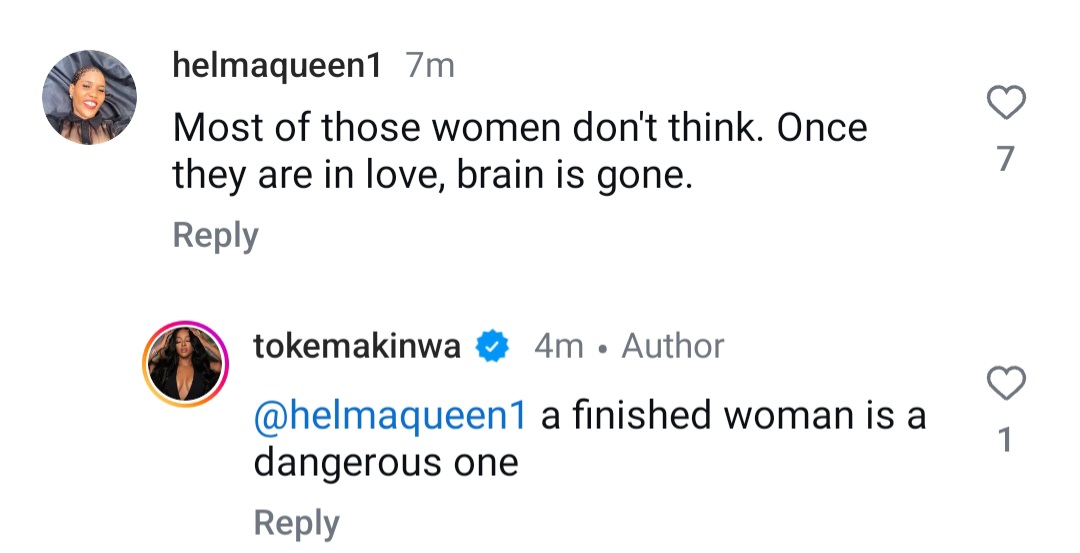Click the dot separator before Author

coord(603,349)
